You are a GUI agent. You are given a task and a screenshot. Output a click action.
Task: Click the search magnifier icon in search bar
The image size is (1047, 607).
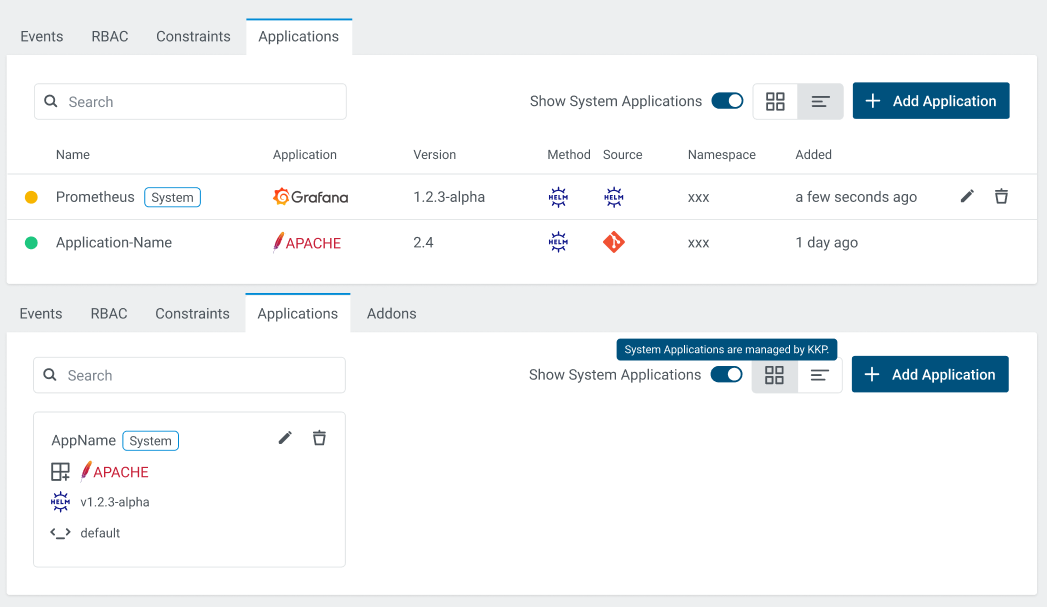pos(50,101)
